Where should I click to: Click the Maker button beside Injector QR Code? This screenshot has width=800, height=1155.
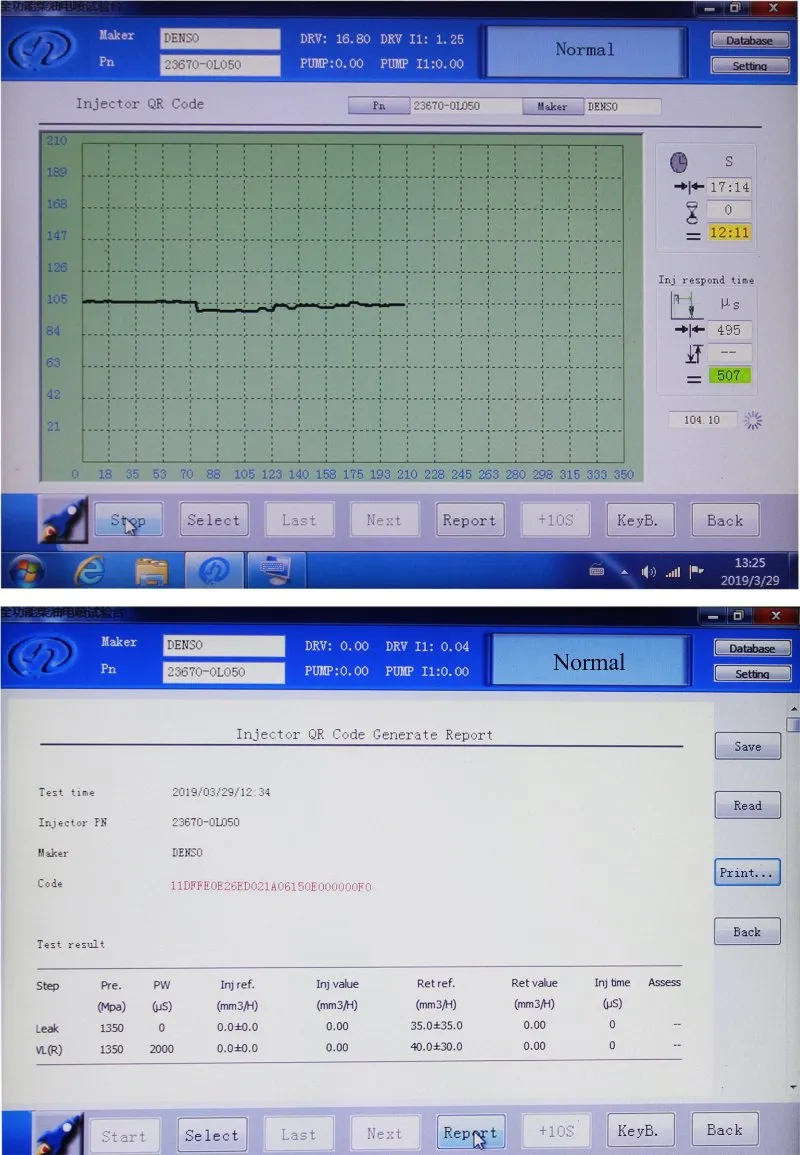(552, 106)
